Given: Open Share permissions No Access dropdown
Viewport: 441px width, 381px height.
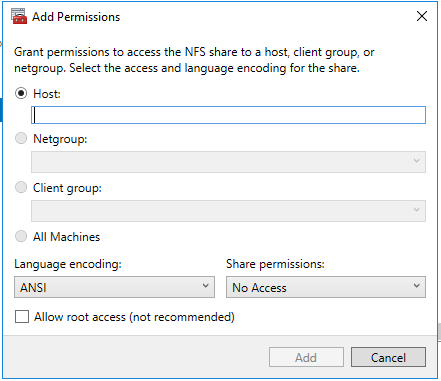Looking at the screenshot, I should [x=326, y=287].
